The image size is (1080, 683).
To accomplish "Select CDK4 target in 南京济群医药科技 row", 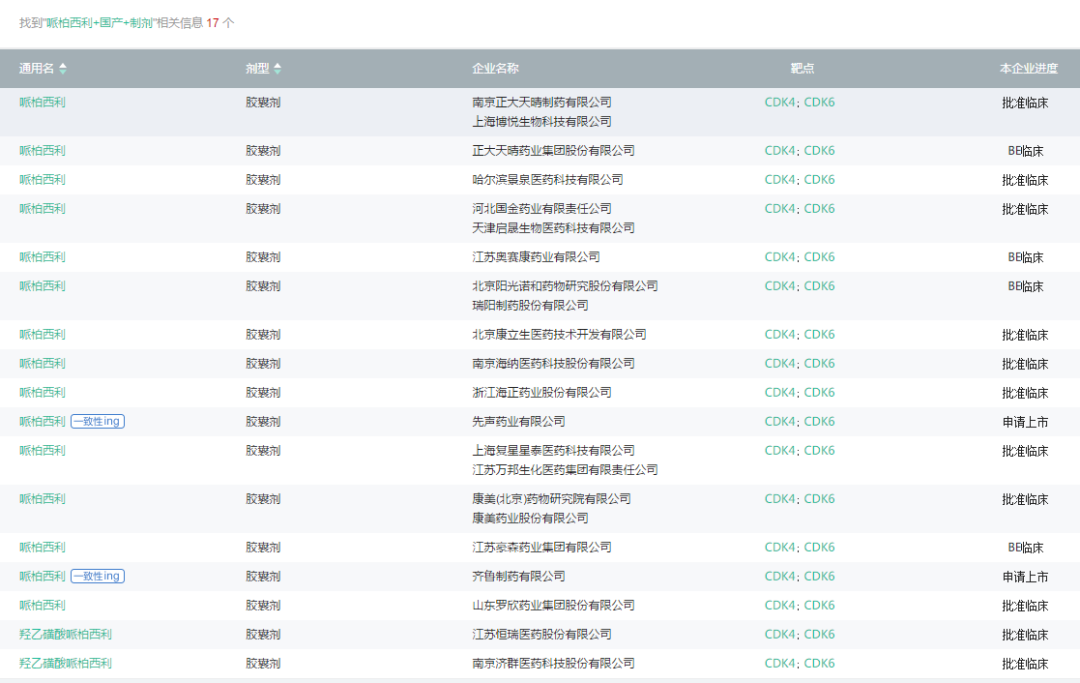I will pos(780,663).
